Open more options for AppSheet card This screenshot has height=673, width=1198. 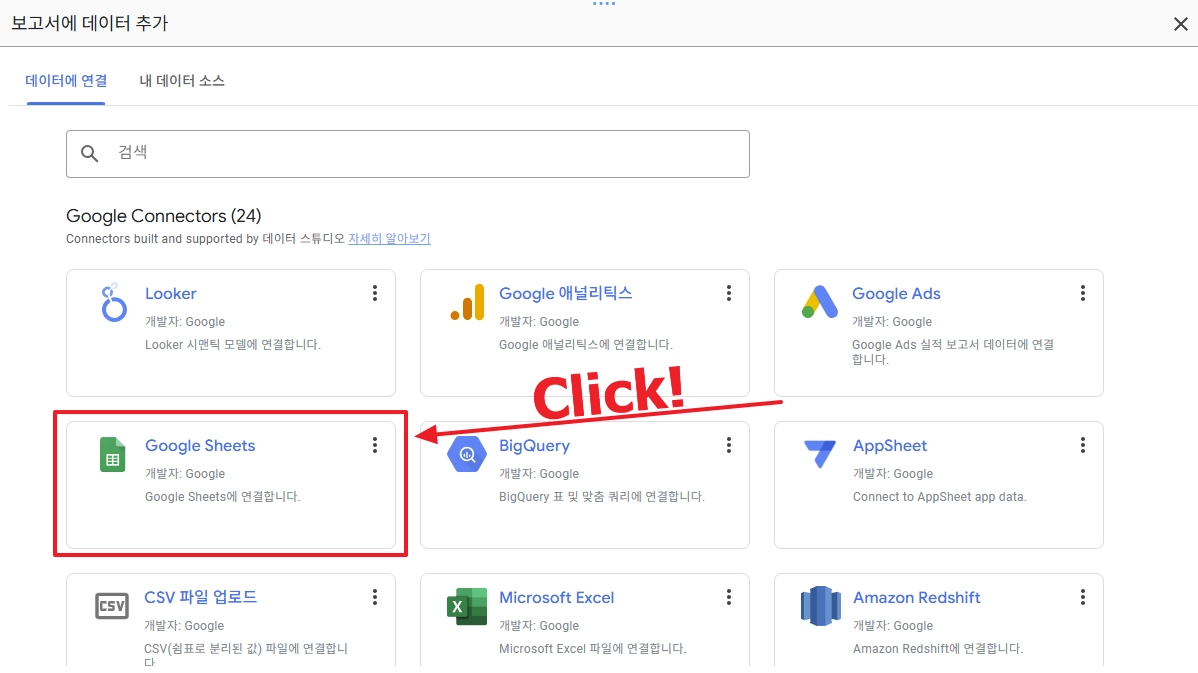click(1083, 445)
